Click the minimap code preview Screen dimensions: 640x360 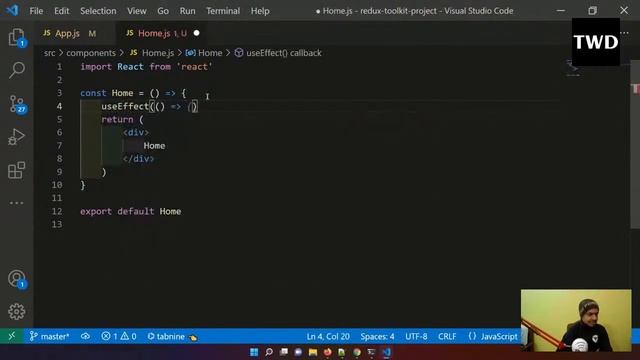[573, 68]
